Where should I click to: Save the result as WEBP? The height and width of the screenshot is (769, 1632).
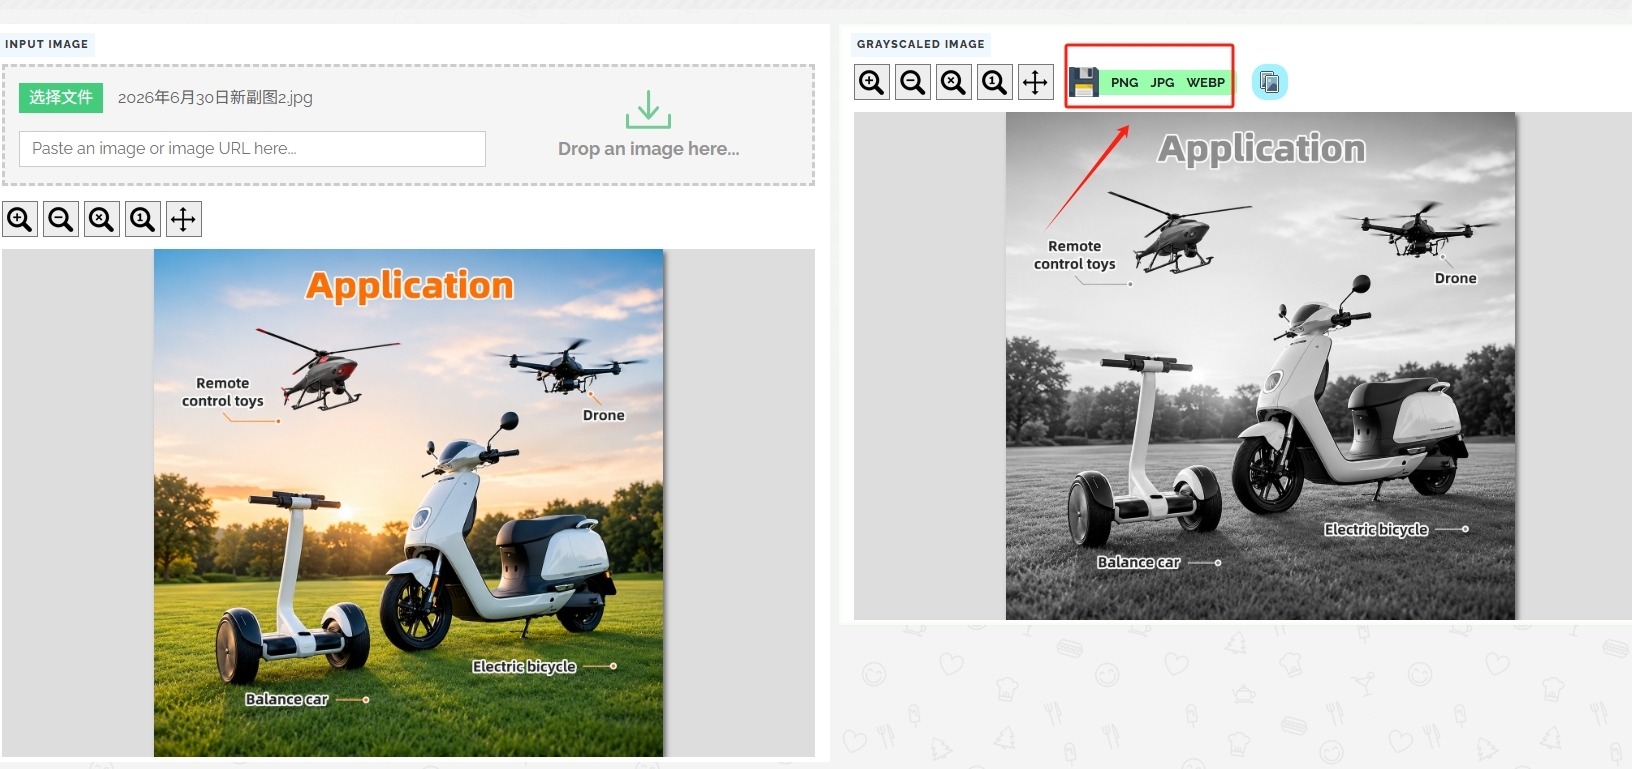click(1205, 82)
